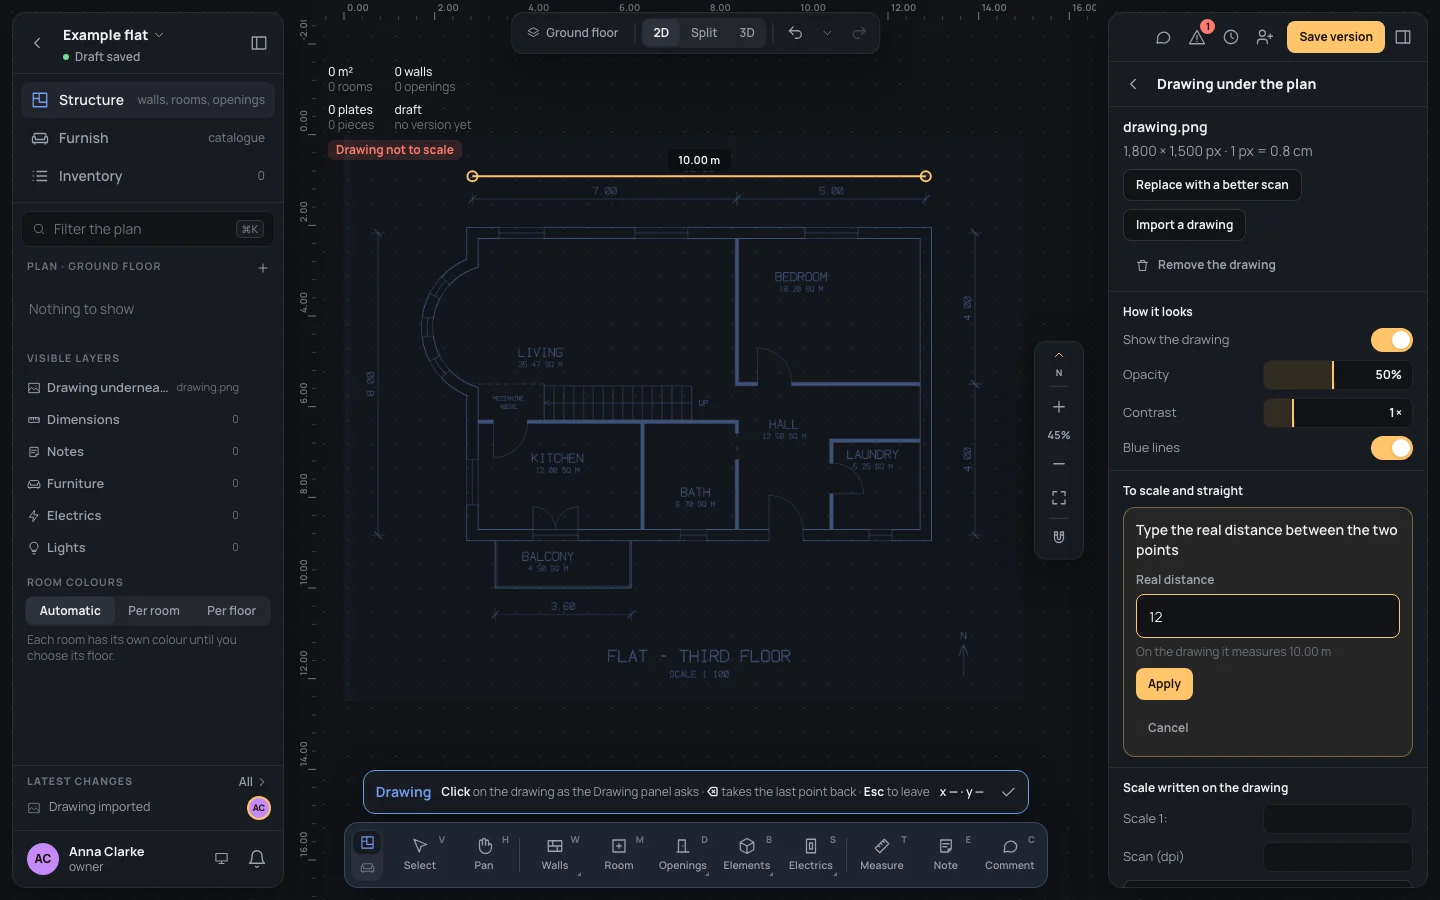The height and width of the screenshot is (900, 1440).
Task: Open the Furnish section
Action: tap(148, 138)
